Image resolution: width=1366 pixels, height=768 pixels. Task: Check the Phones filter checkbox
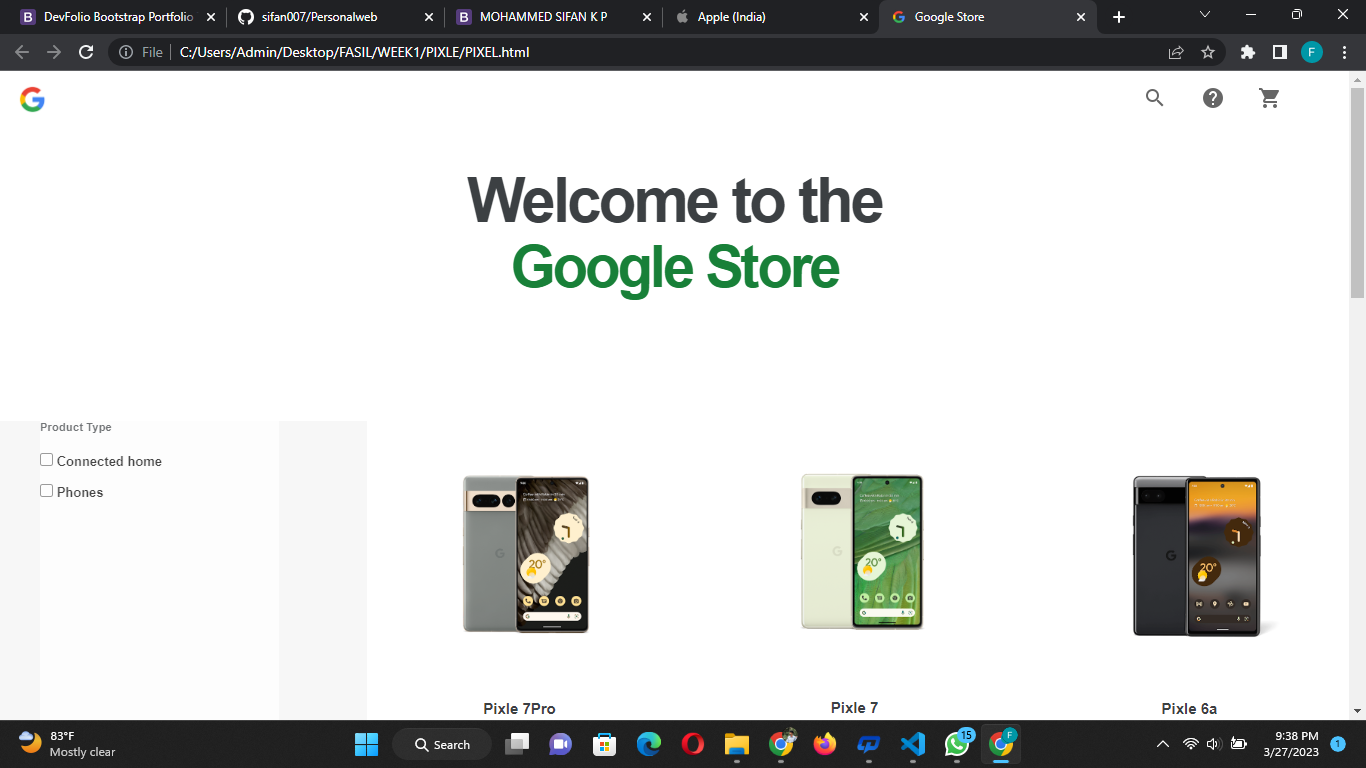click(46, 491)
